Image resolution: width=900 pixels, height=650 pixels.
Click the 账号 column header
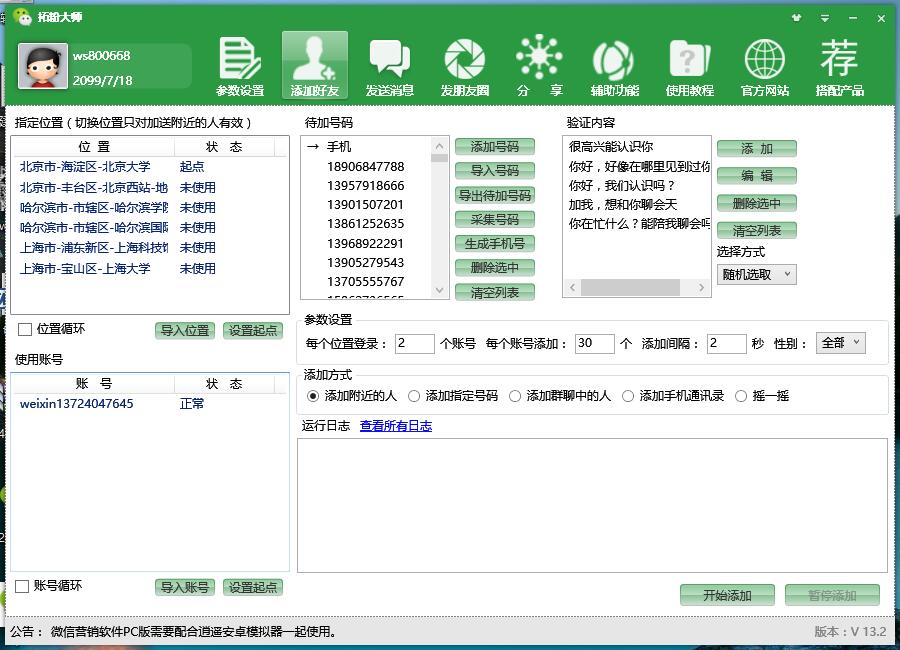point(94,384)
